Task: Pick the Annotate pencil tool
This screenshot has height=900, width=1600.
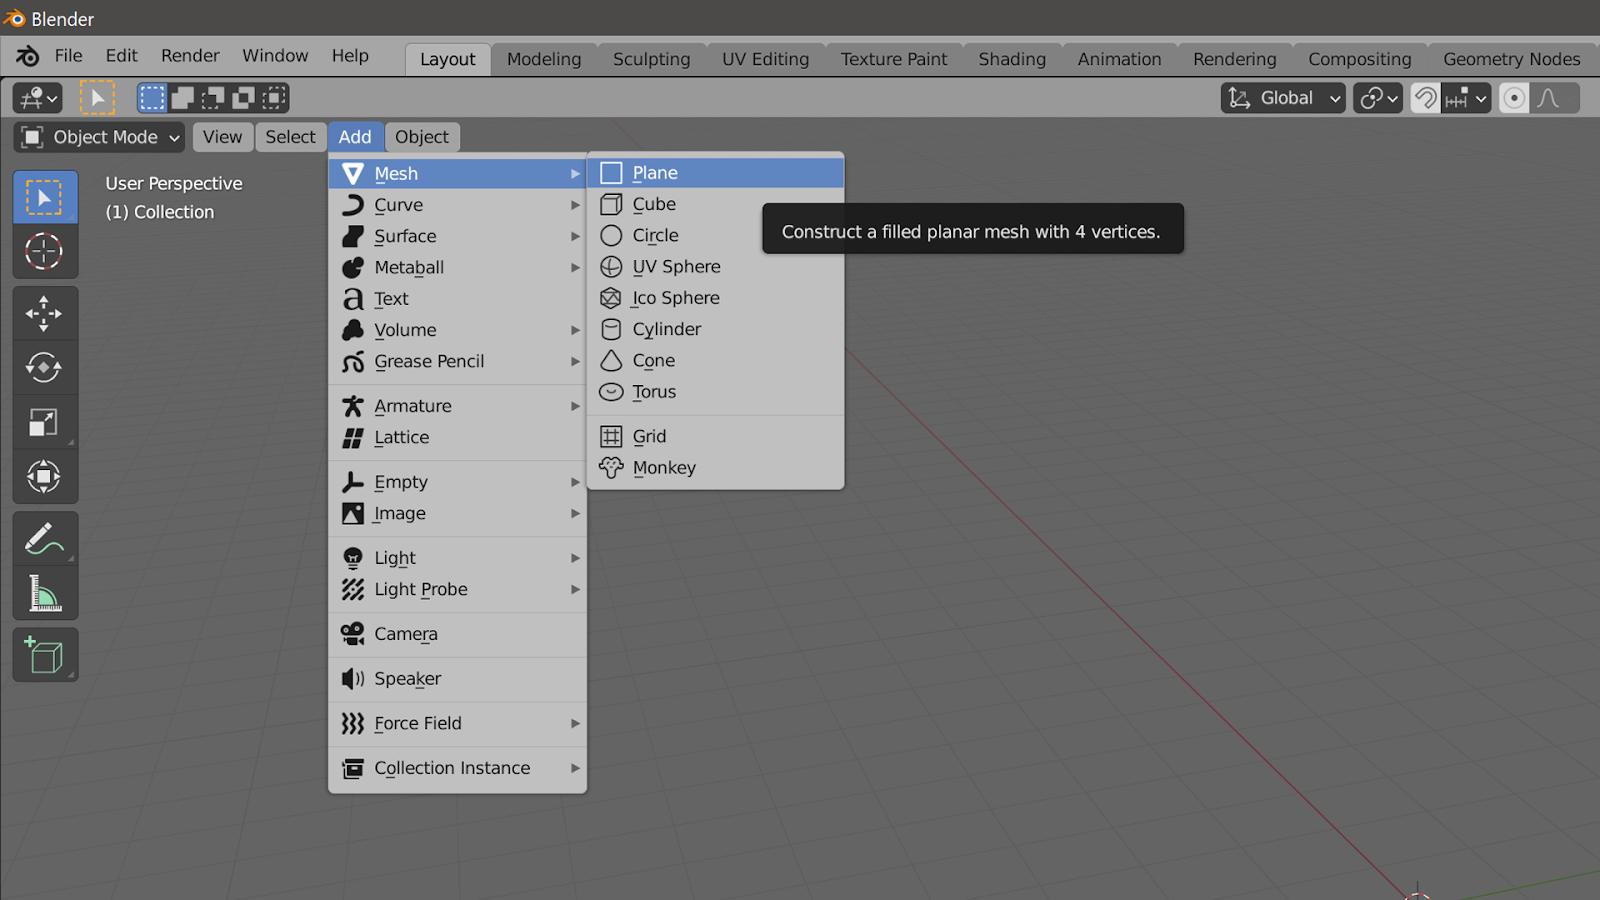Action: click(44, 539)
